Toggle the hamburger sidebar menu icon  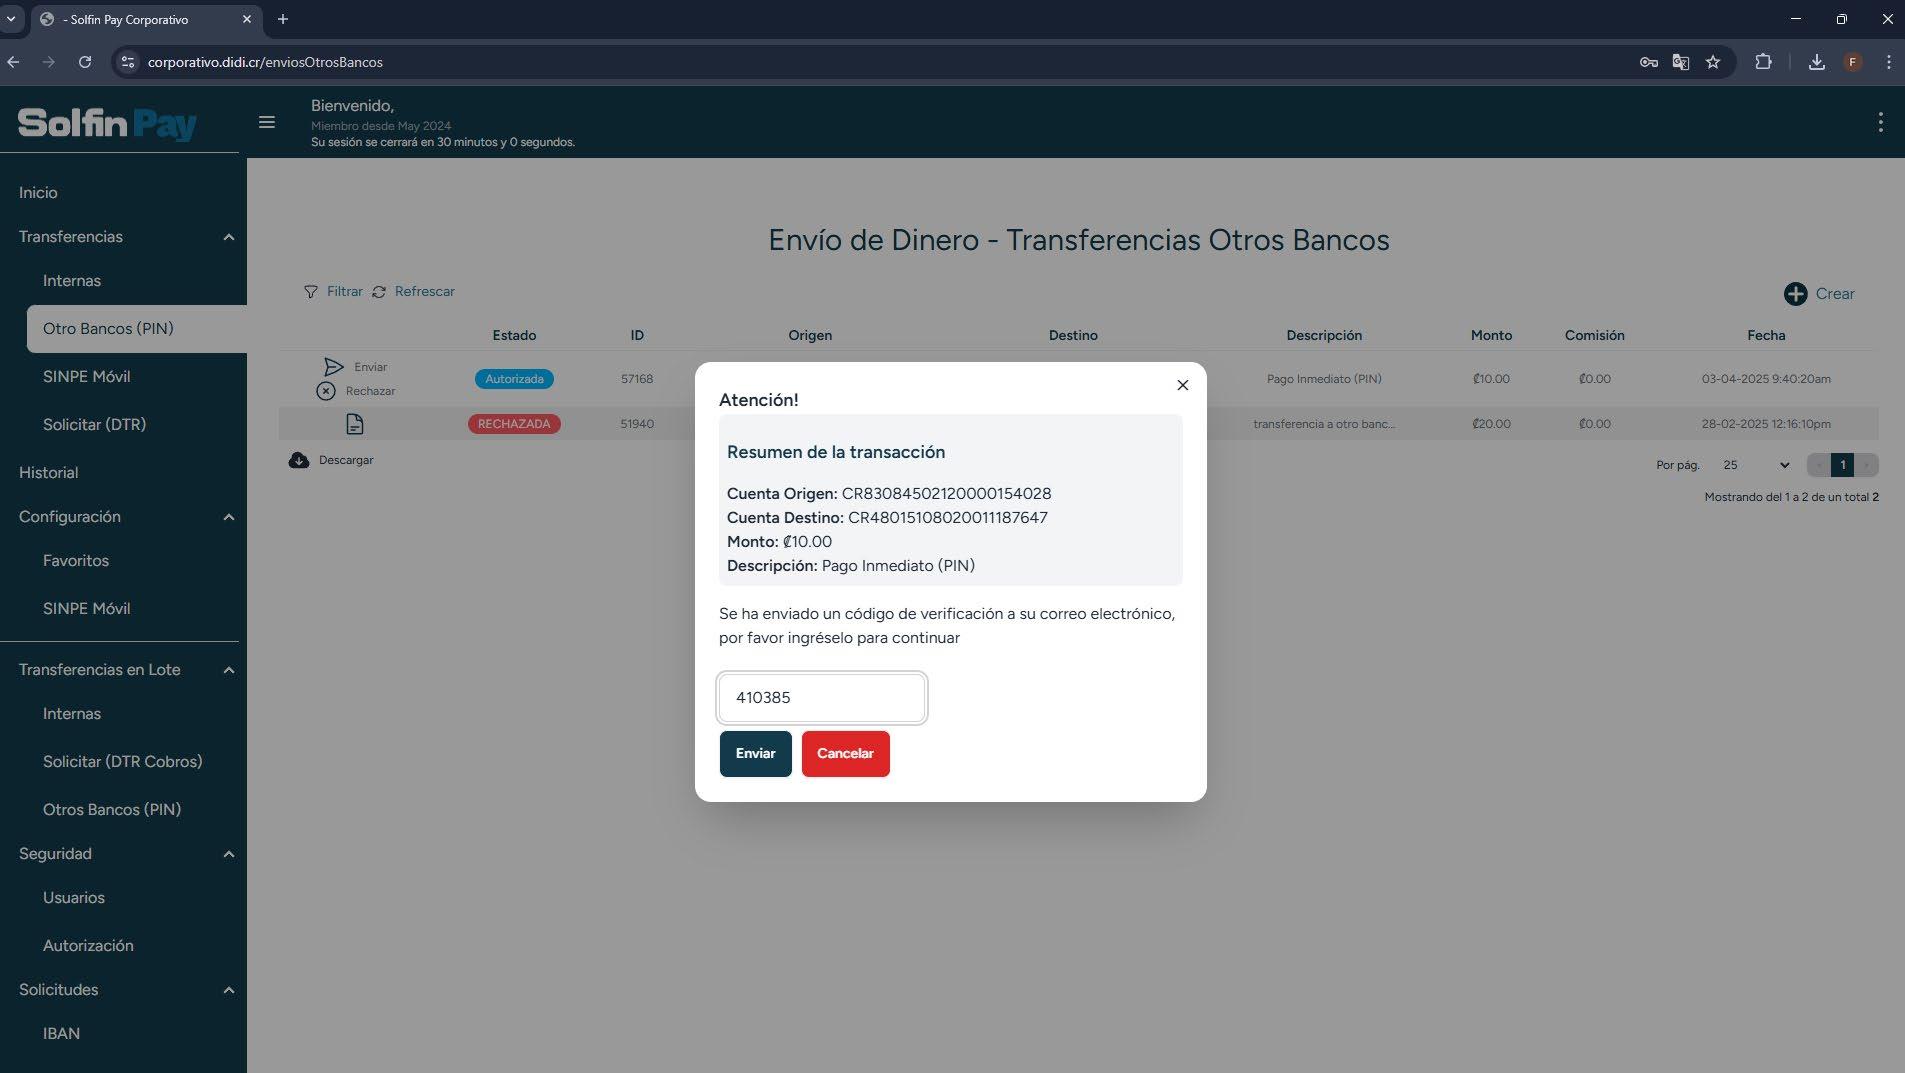pyautogui.click(x=266, y=122)
